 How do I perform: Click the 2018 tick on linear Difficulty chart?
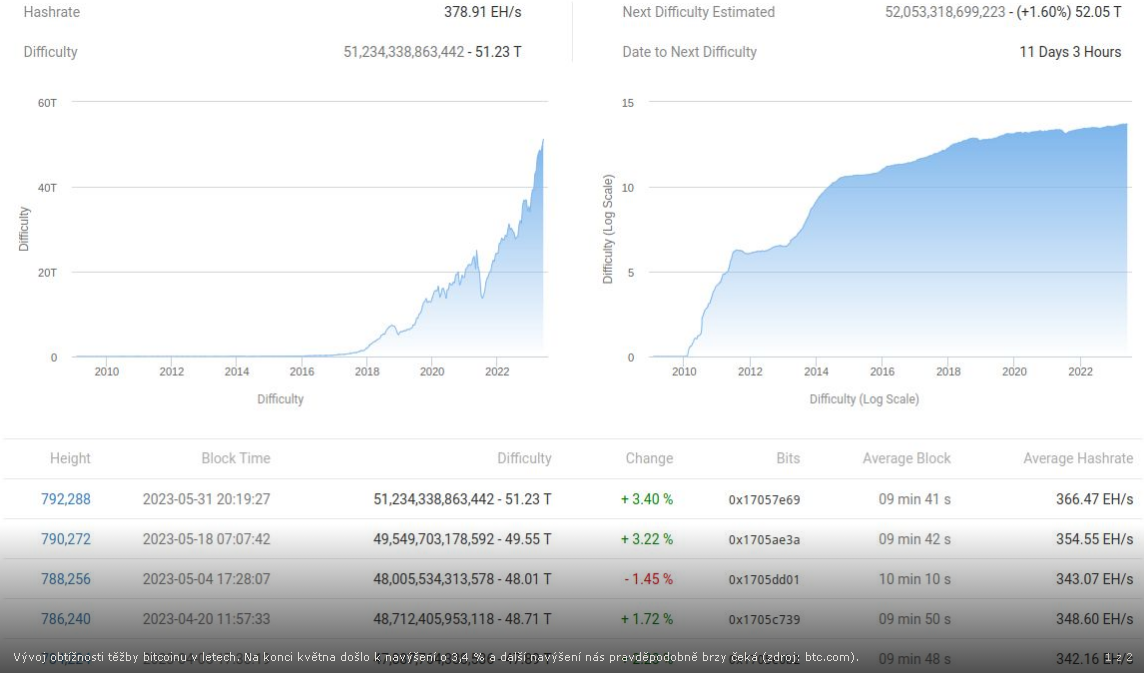pos(367,372)
